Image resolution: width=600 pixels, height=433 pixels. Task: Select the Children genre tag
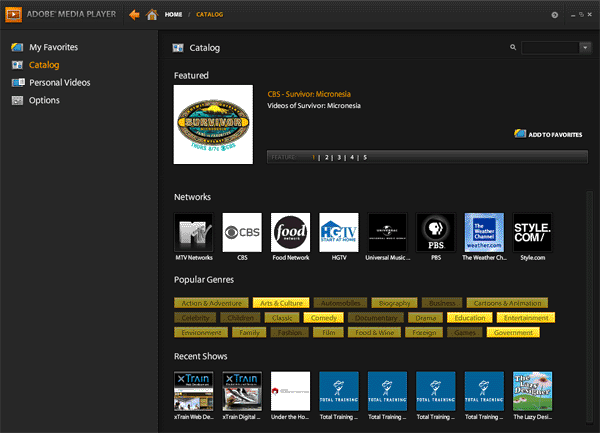point(240,317)
